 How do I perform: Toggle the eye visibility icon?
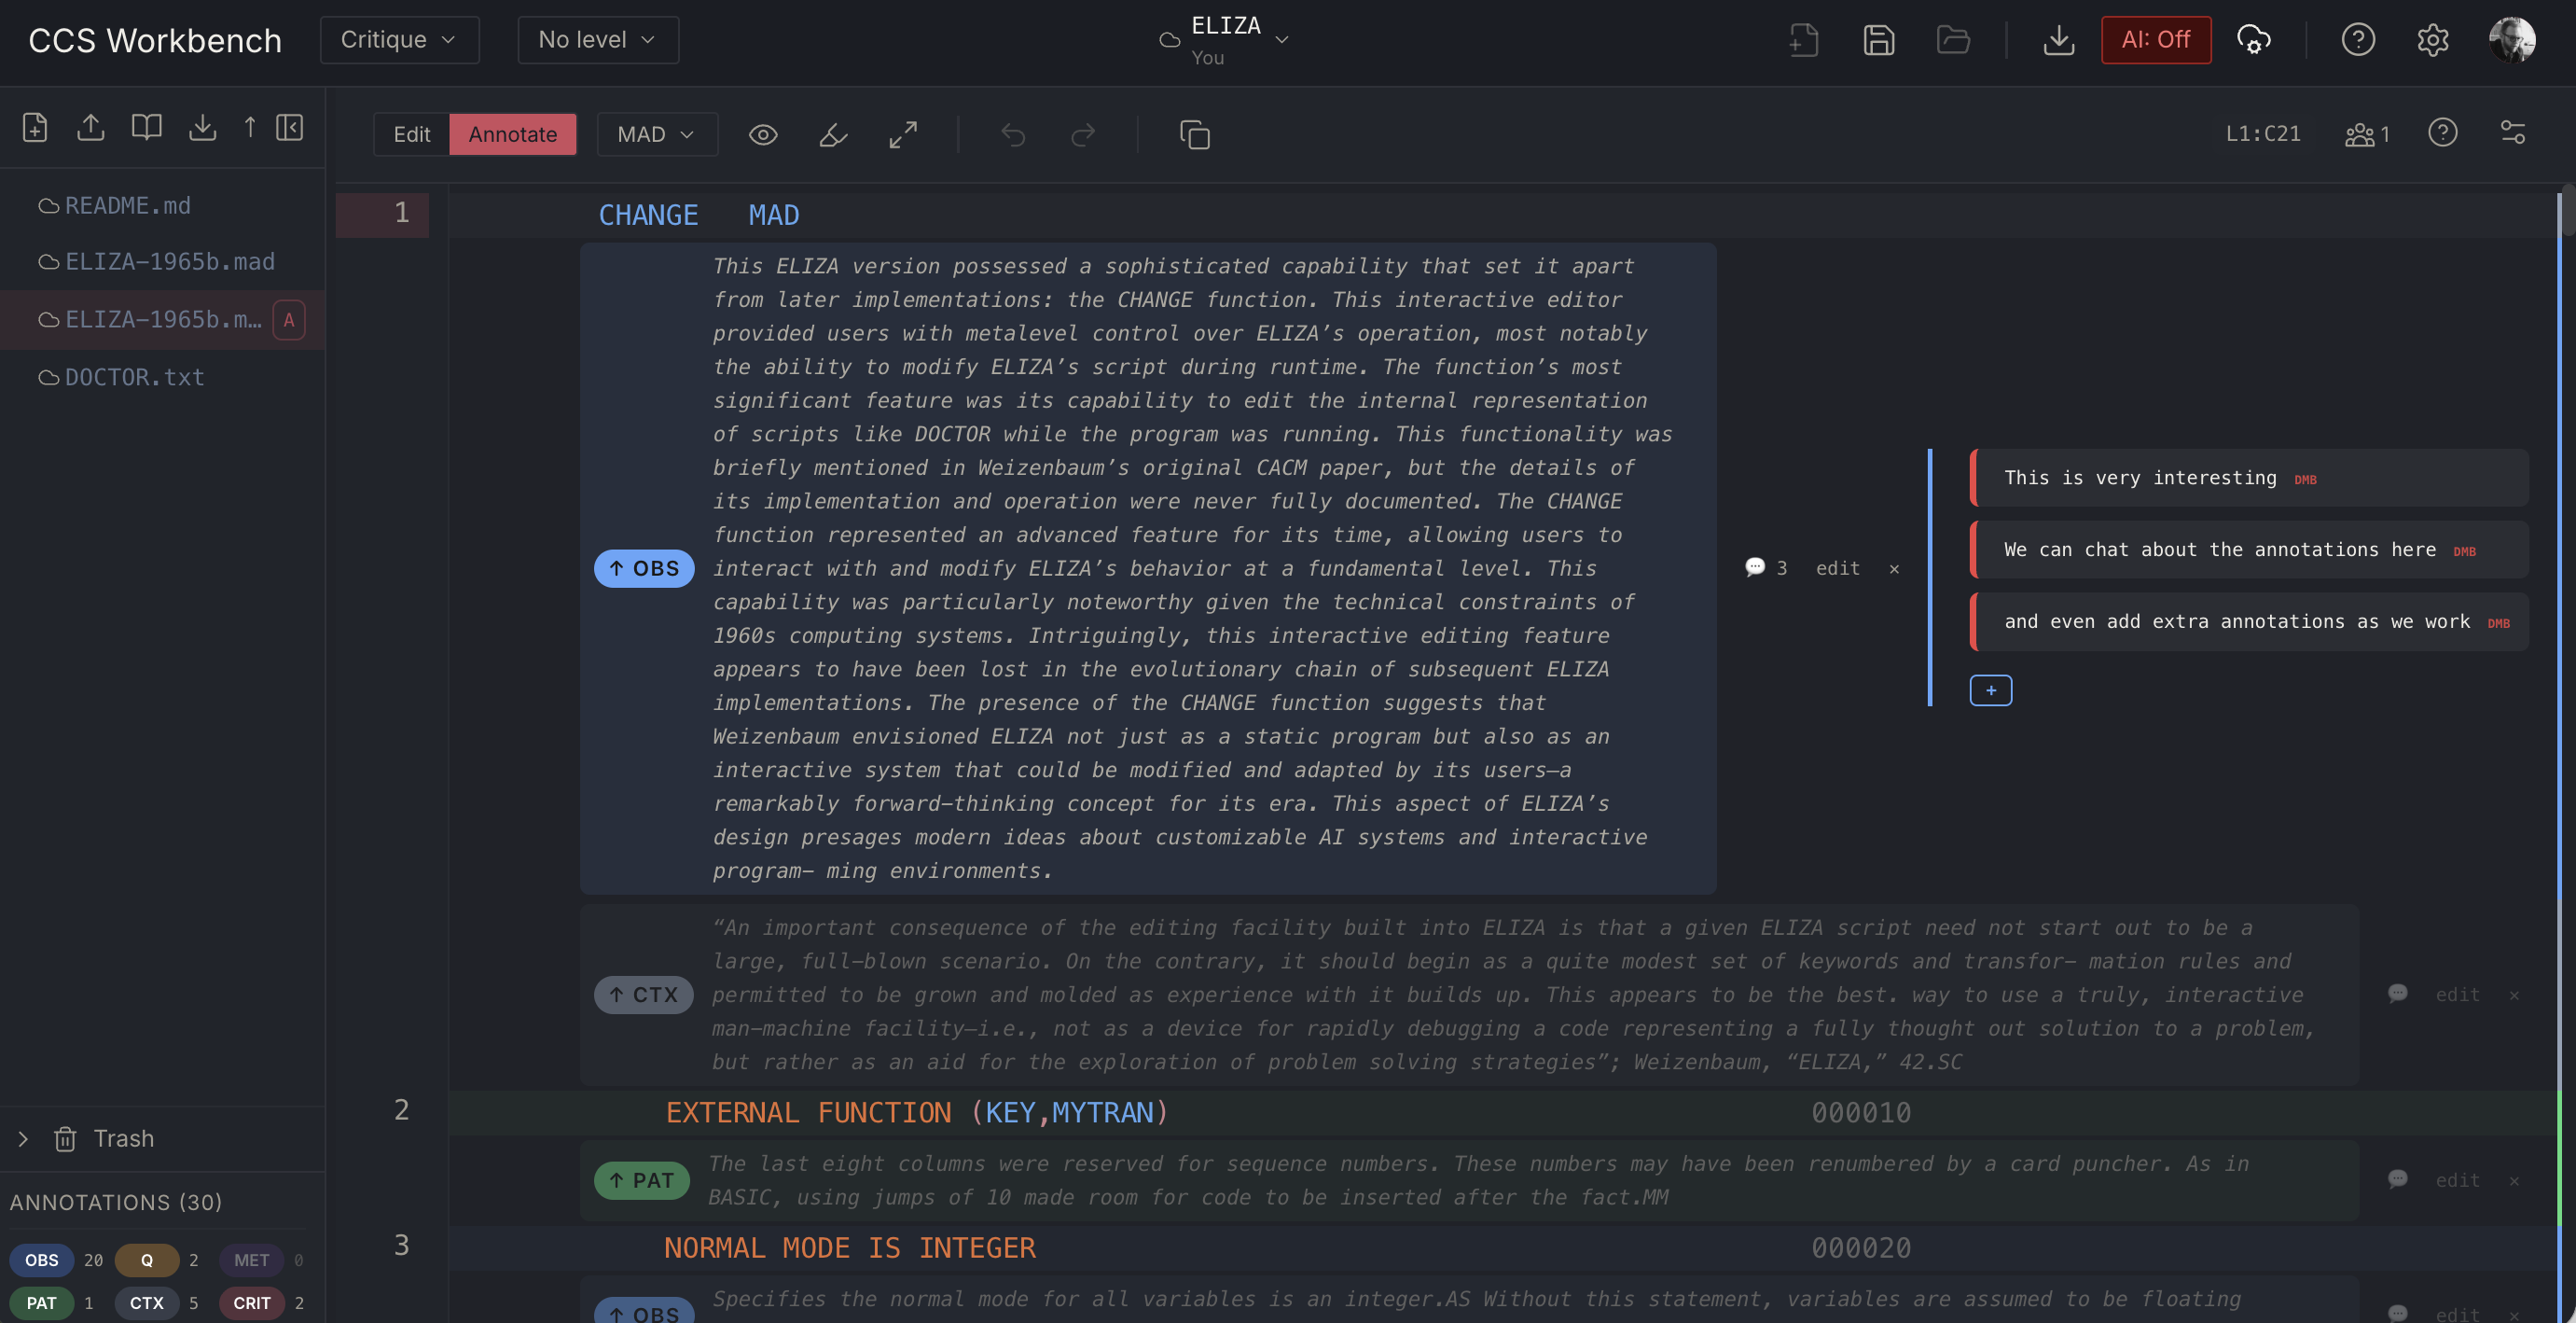click(763, 134)
